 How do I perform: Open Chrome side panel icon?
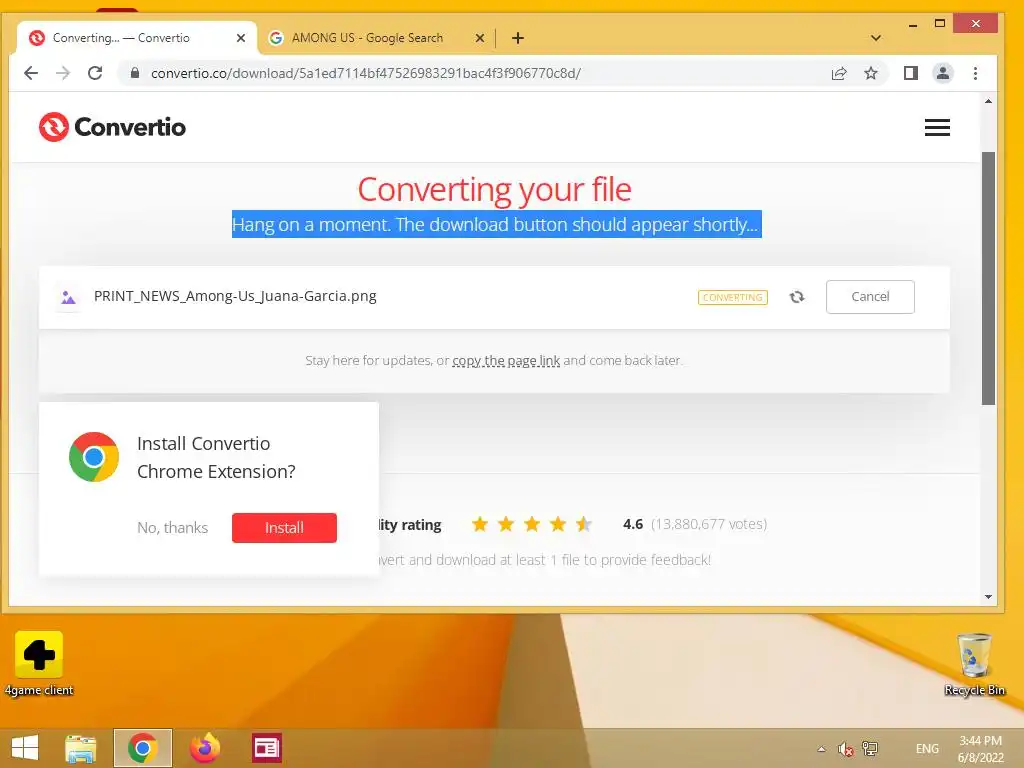pyautogui.click(x=910, y=73)
